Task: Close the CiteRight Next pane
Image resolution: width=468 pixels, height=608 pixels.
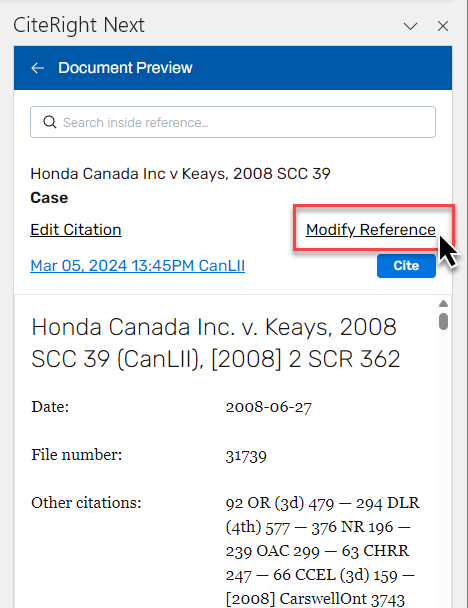Action: point(443,26)
